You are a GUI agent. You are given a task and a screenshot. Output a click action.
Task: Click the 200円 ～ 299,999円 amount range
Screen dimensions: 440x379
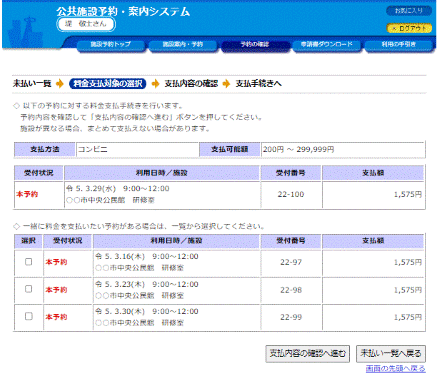298,149
